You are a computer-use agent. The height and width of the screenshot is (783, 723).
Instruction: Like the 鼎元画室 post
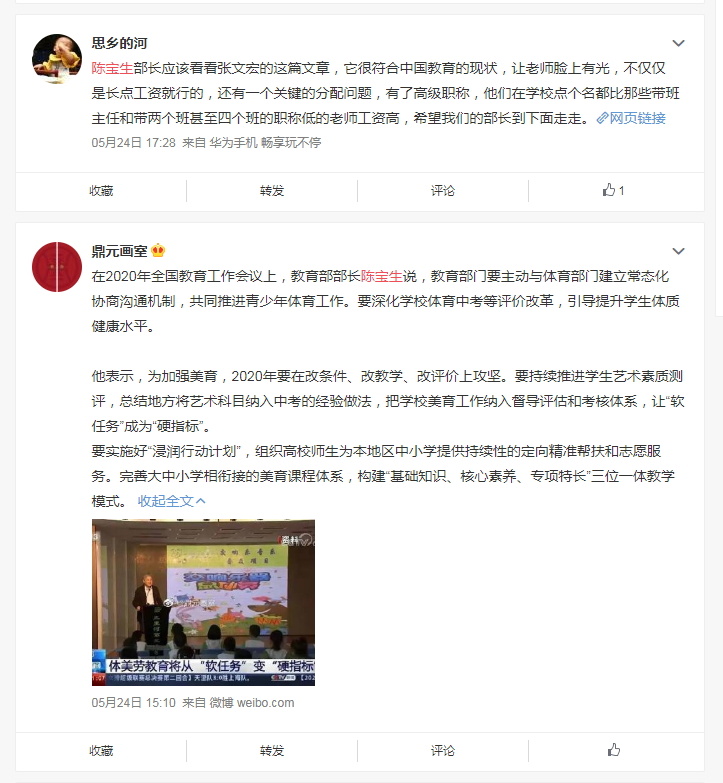point(614,750)
